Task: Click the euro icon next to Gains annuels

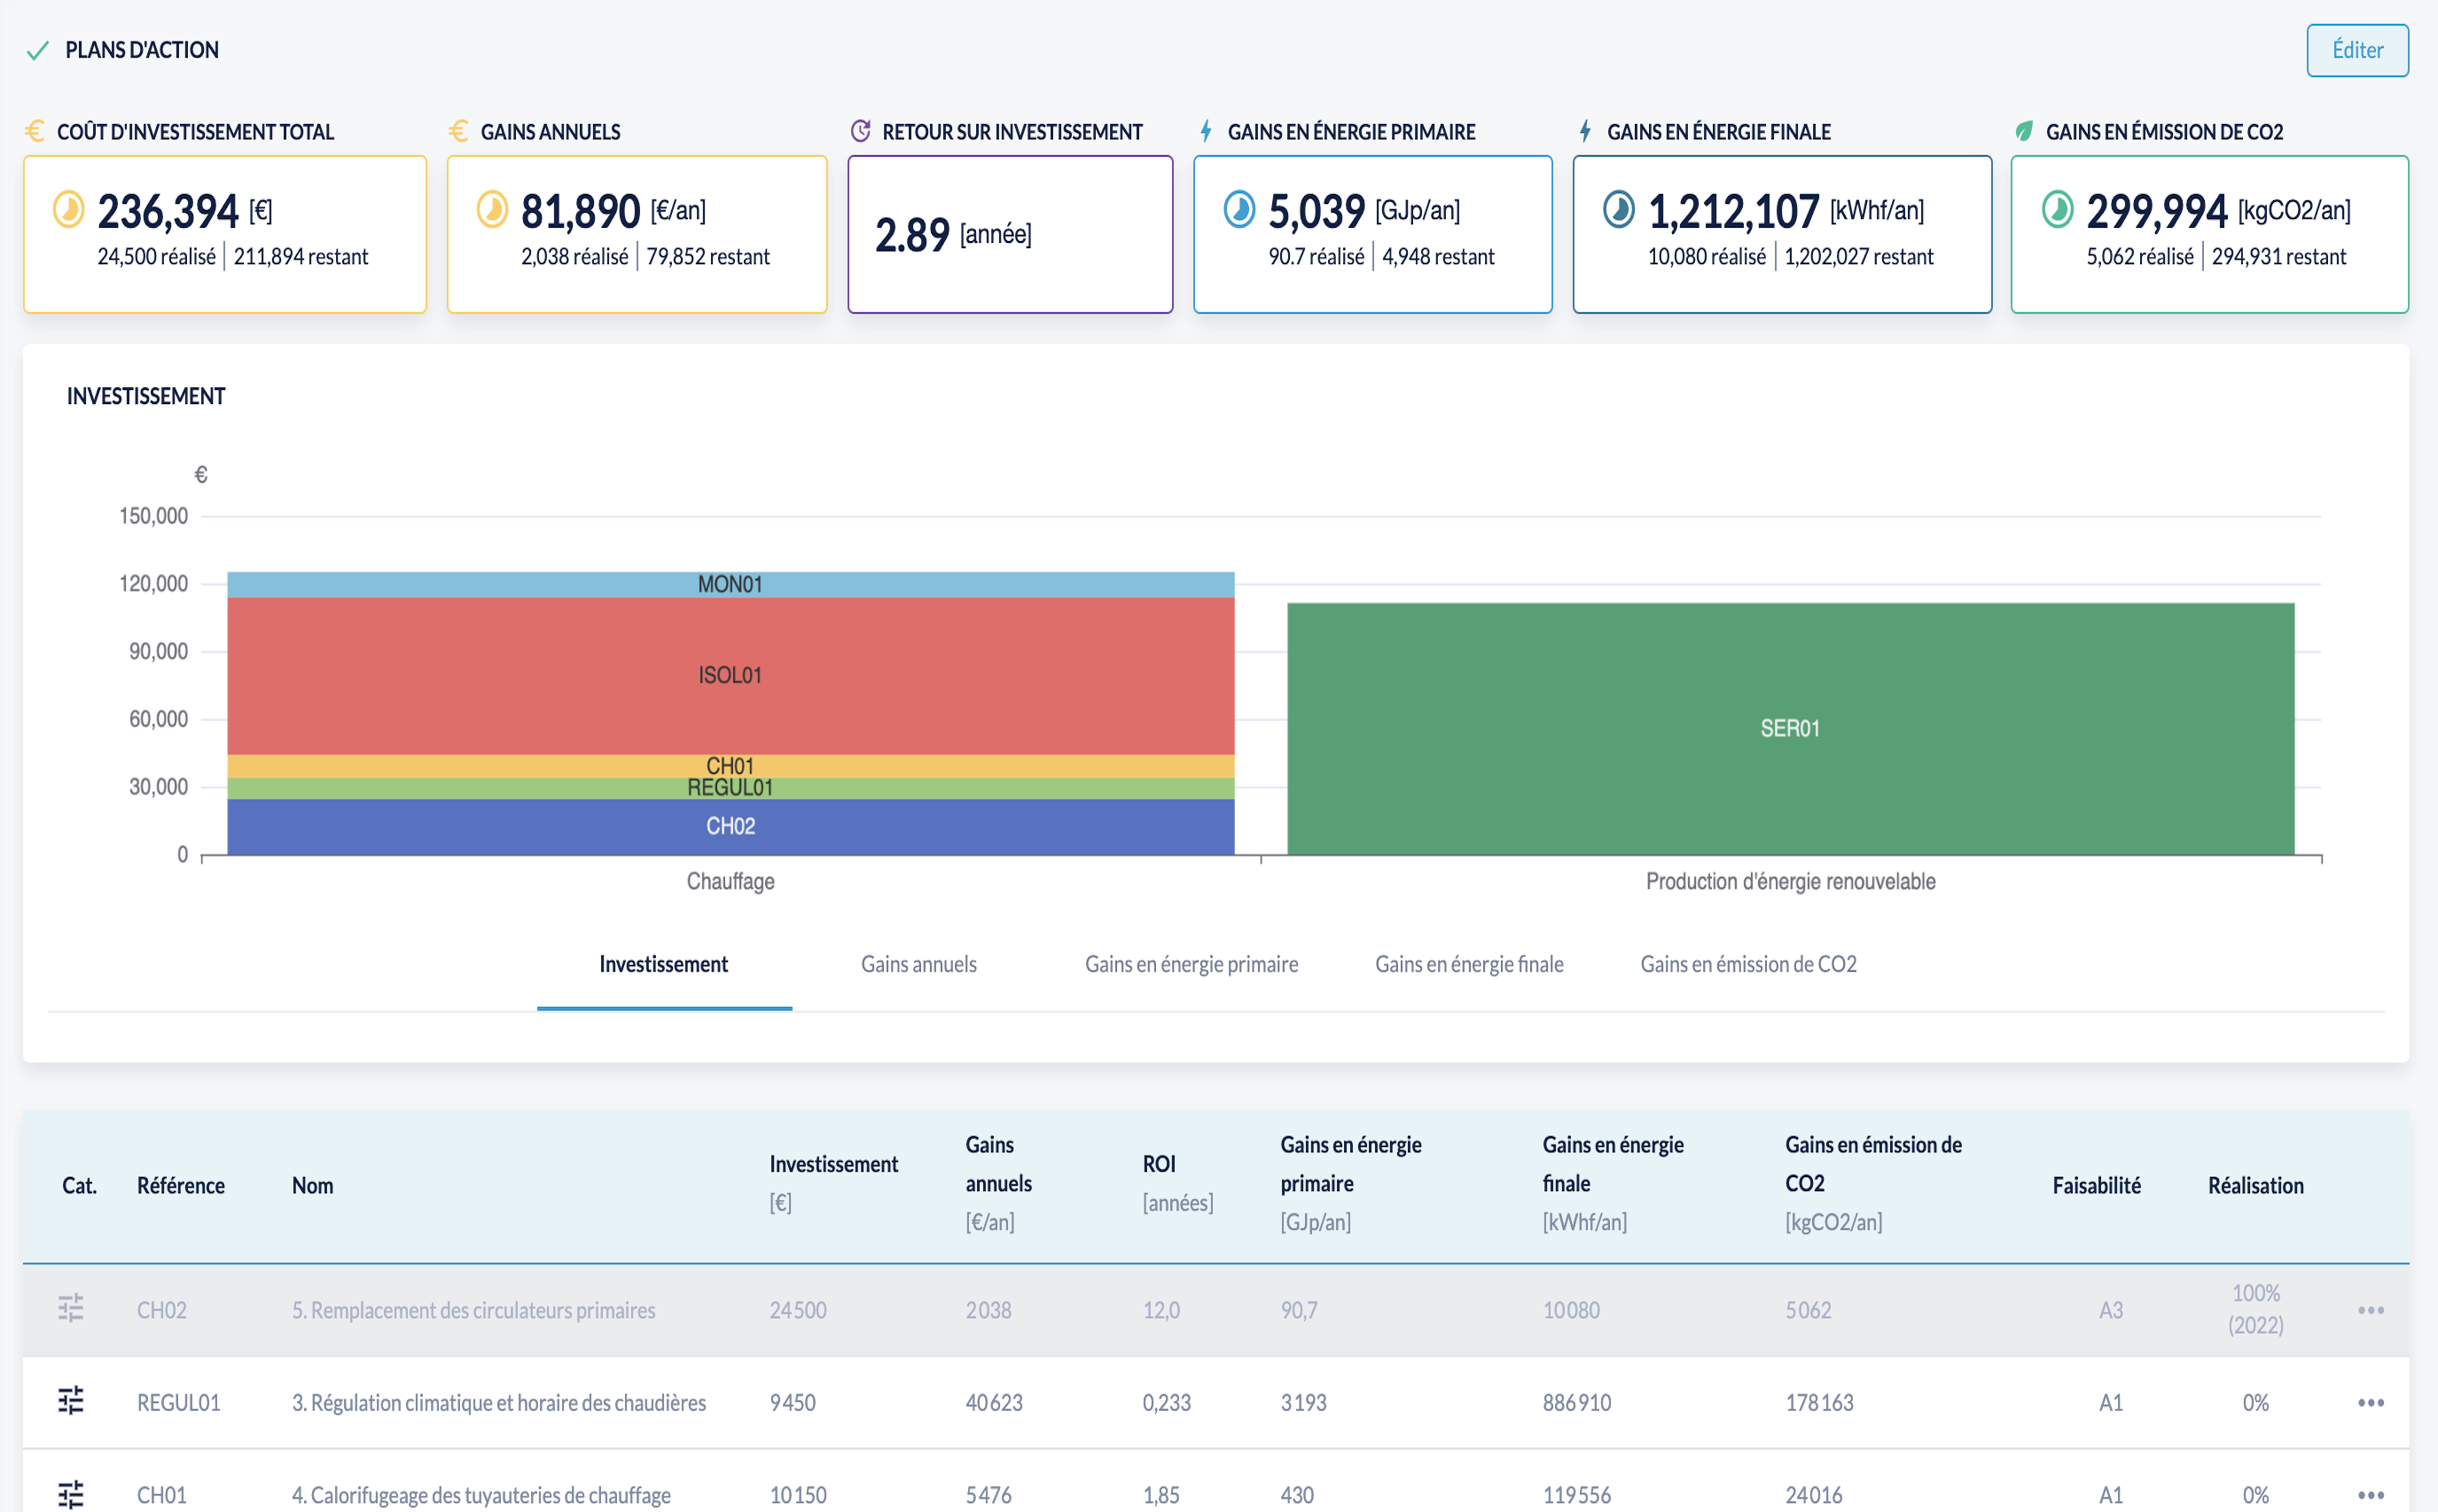Action: click(x=459, y=131)
